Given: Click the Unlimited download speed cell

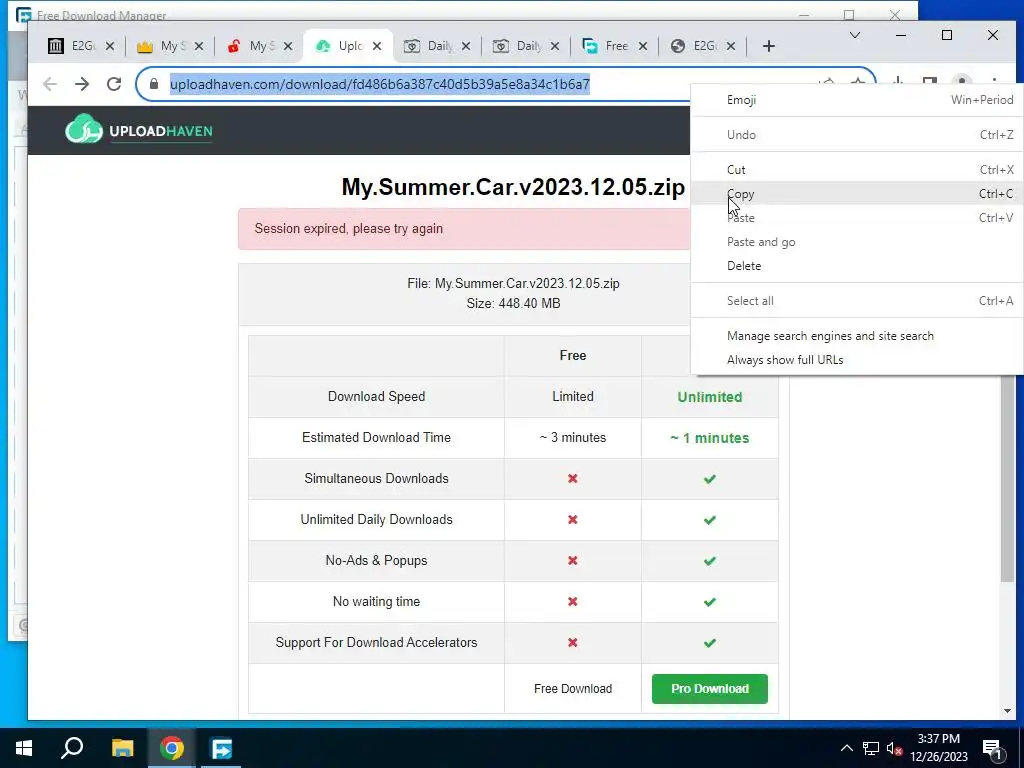Looking at the screenshot, I should pyautogui.click(x=710, y=397).
